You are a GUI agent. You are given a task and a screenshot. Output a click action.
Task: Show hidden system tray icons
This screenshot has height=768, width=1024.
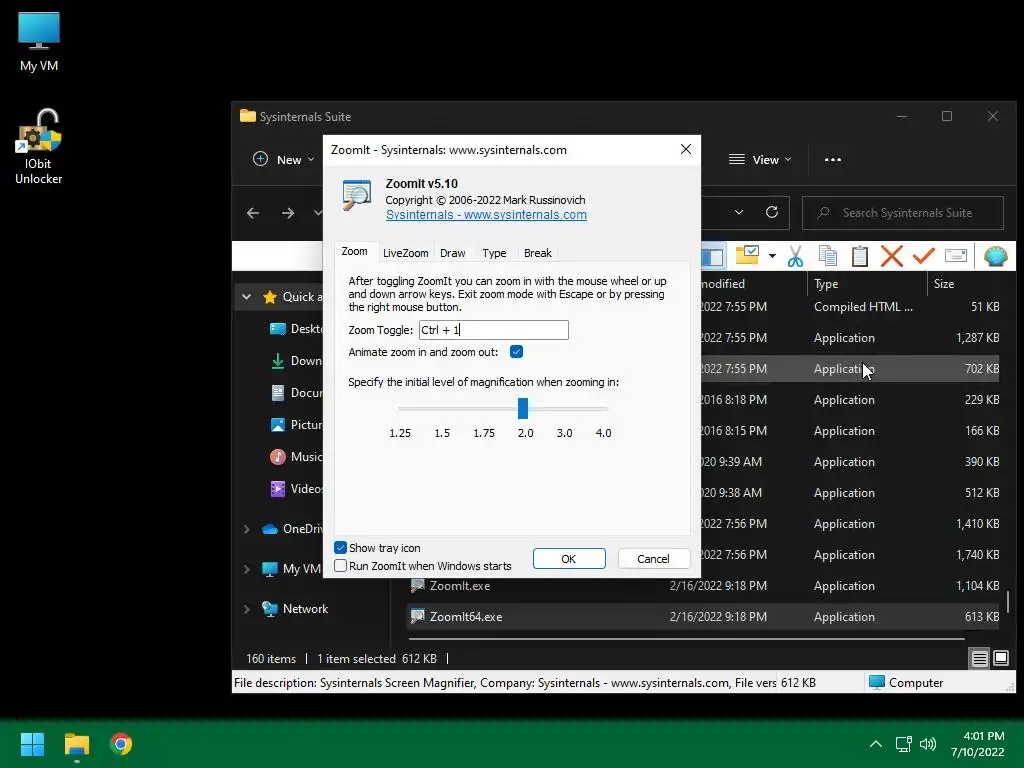[x=876, y=744]
